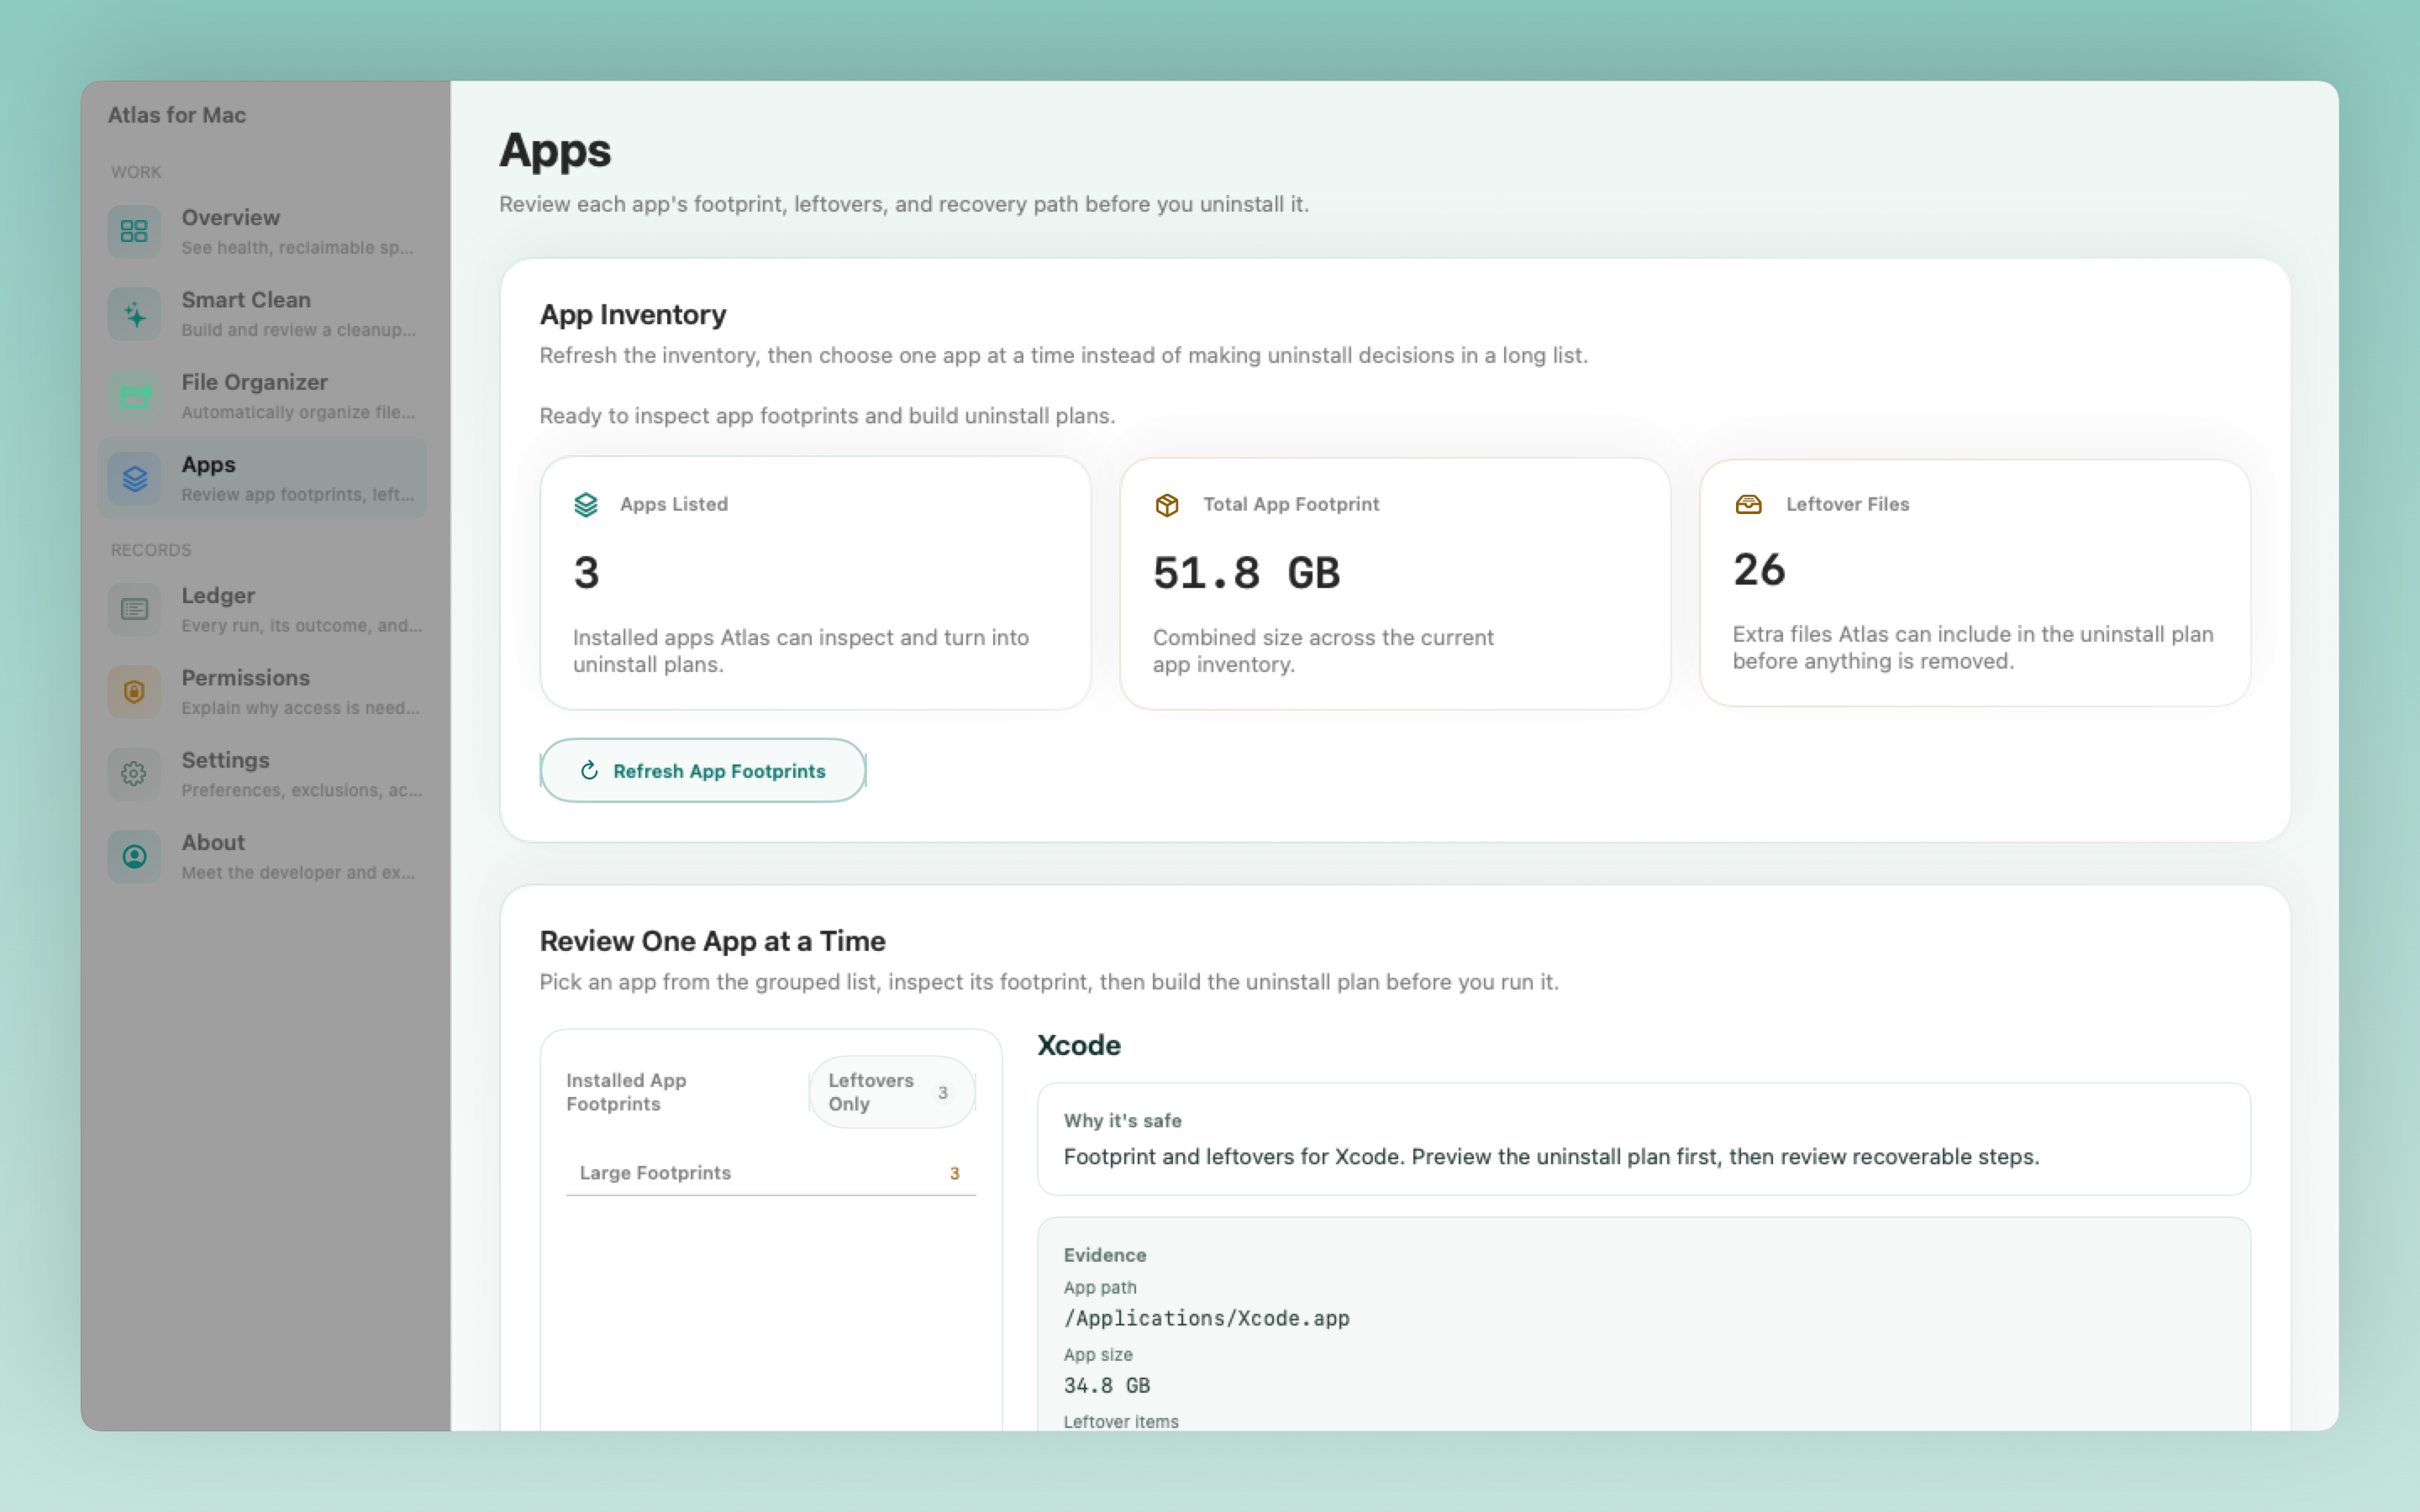Click the leftover count 26
Image resolution: width=2420 pixels, height=1512 pixels.
pyautogui.click(x=1759, y=570)
